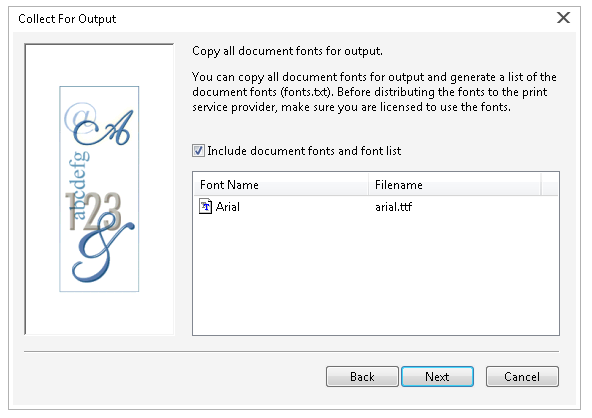Click the ampersand glyph in the preview

[103, 252]
